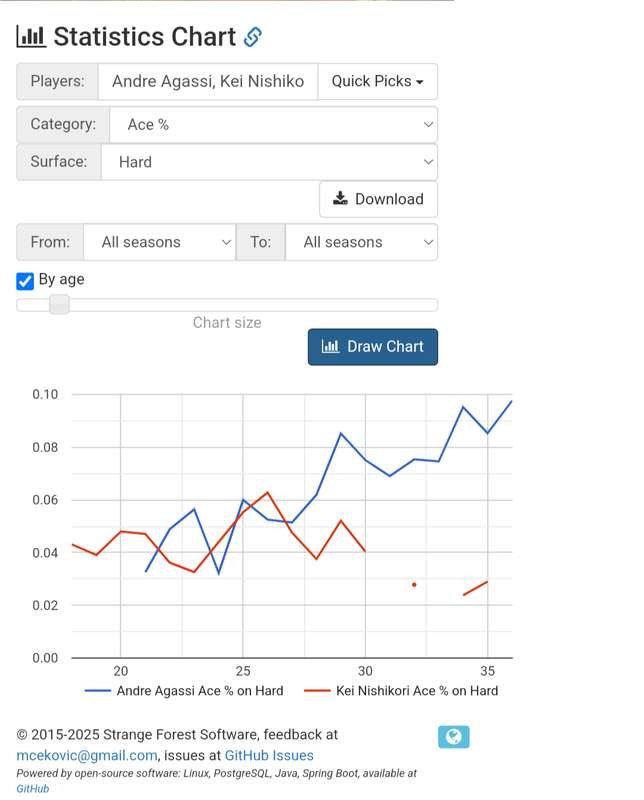
Task: Uncheck the By age checkbox
Action: click(x=25, y=281)
